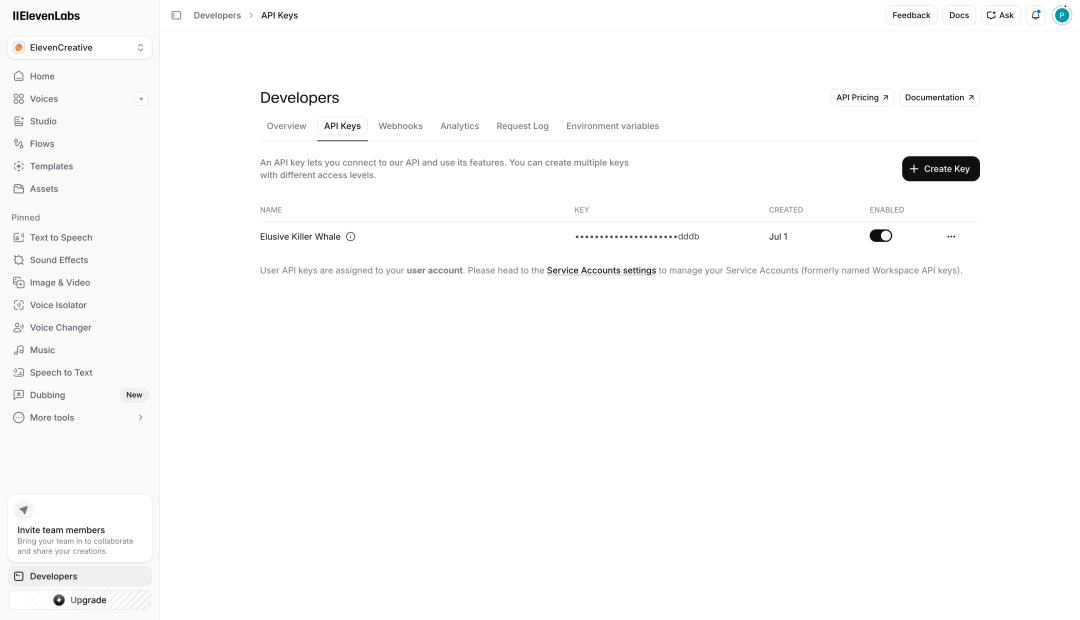Select the API Keys tab
The width and height of the screenshot is (1080, 620).
click(x=342, y=126)
